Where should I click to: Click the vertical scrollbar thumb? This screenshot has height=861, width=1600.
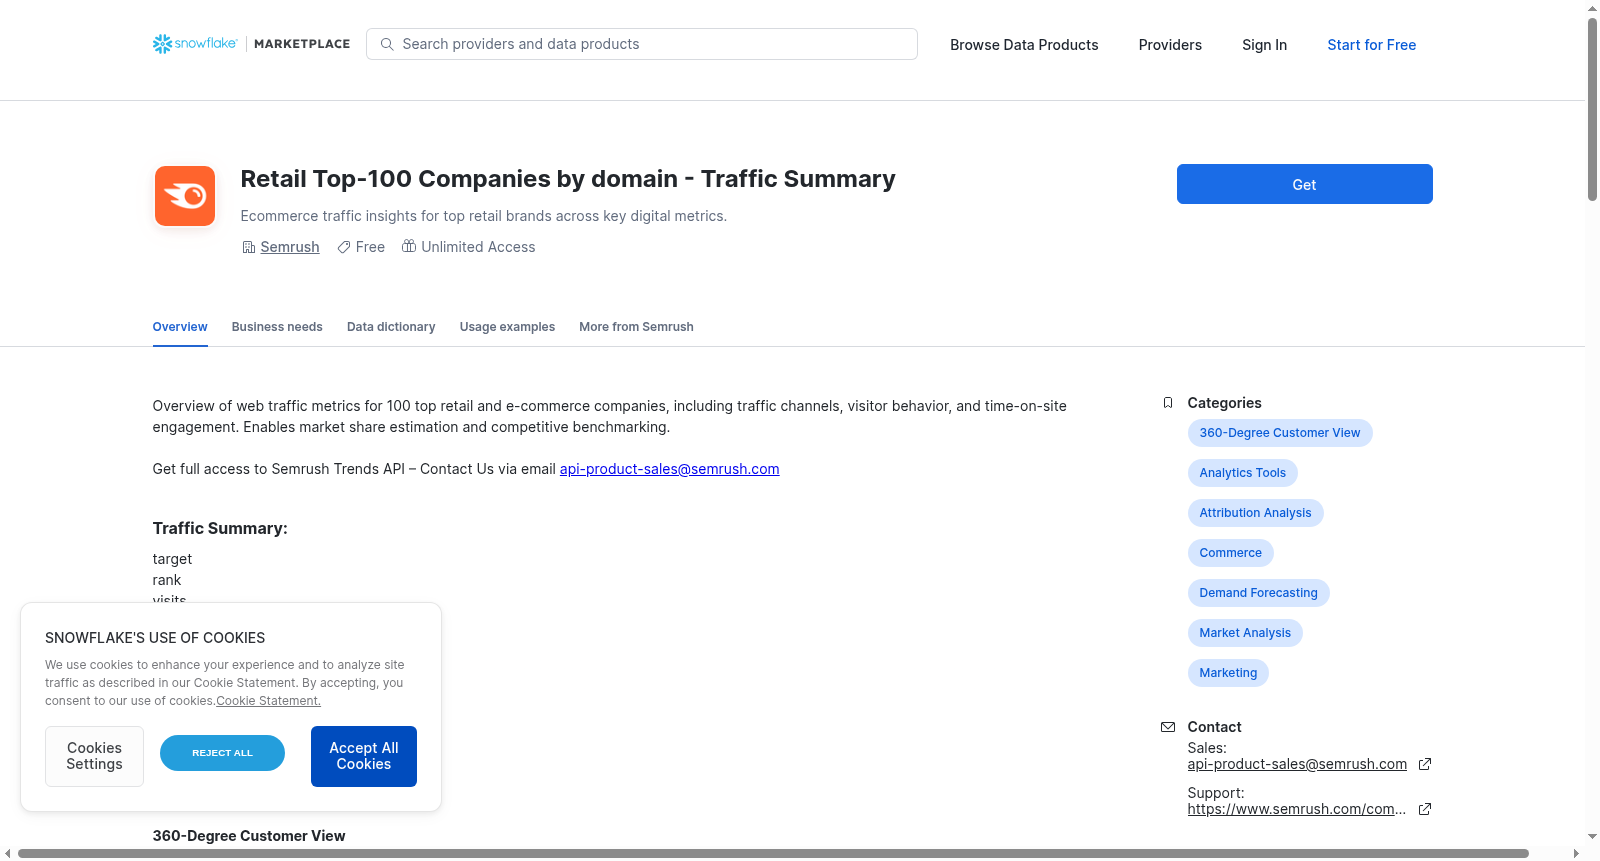1592,110
